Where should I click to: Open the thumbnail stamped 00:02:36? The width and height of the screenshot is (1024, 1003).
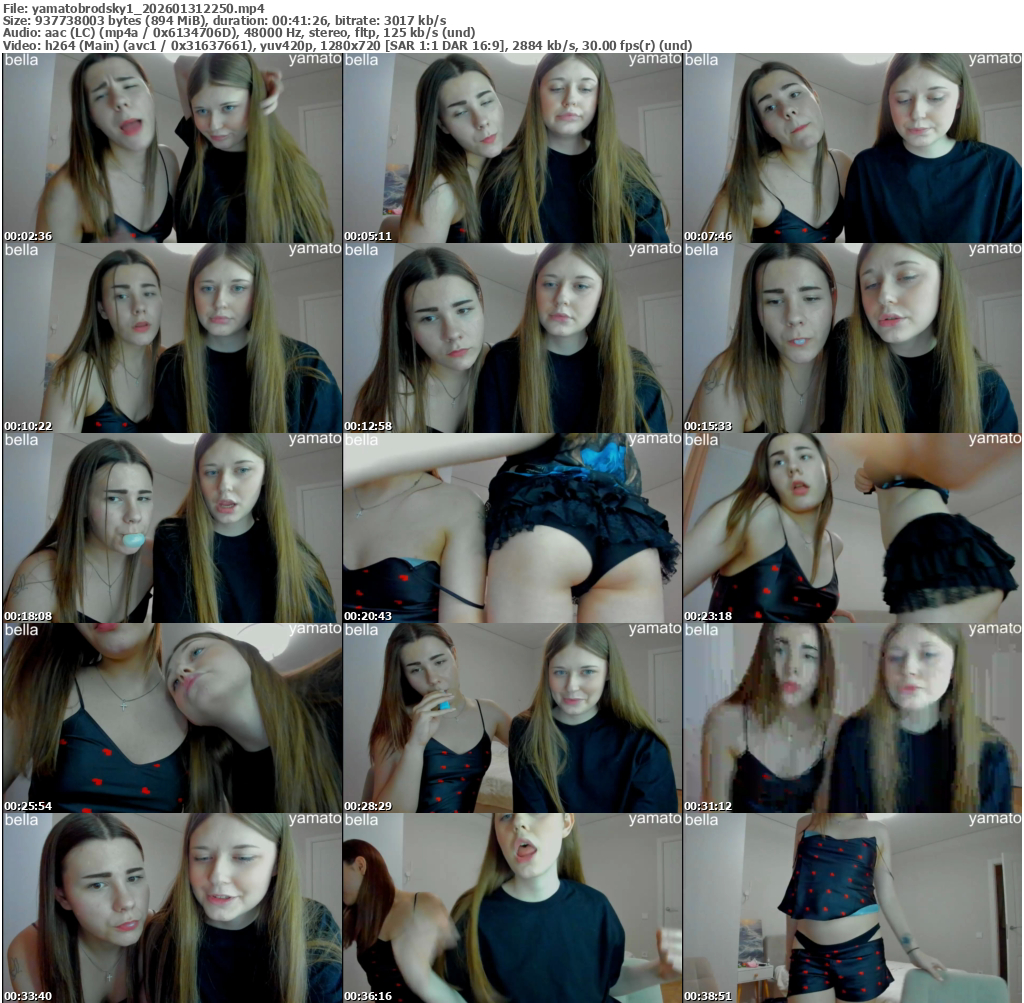[x=172, y=148]
